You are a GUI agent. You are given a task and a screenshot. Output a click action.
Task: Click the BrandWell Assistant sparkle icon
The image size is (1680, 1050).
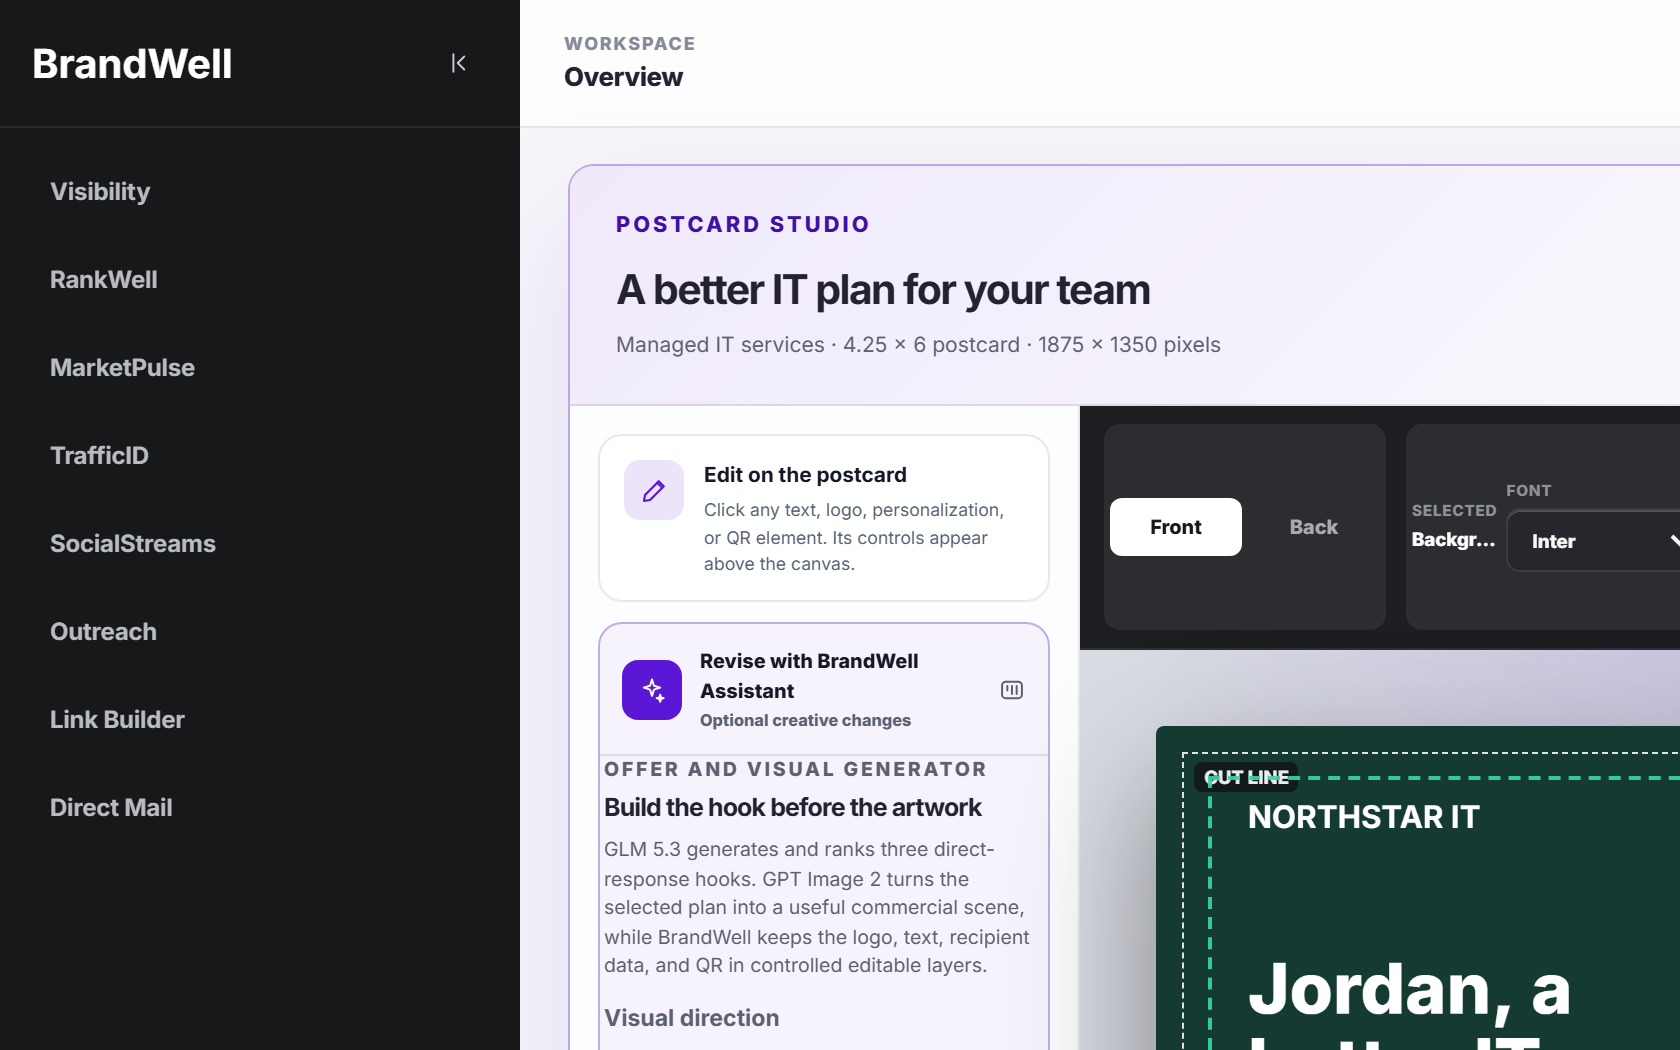[652, 690]
